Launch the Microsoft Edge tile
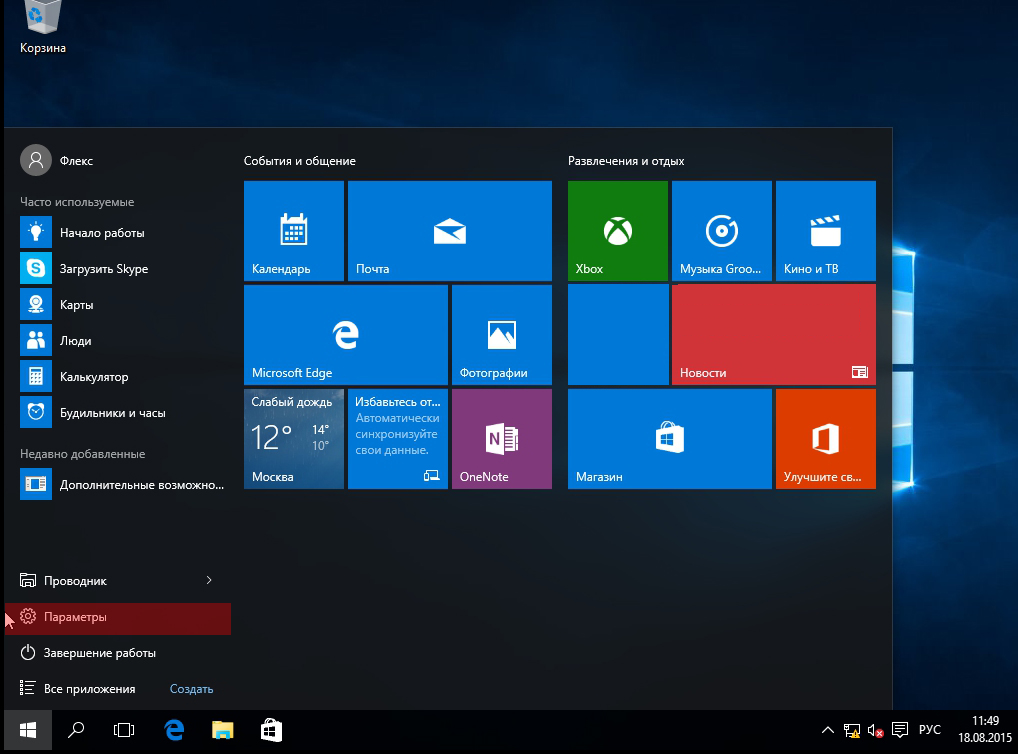 (345, 334)
